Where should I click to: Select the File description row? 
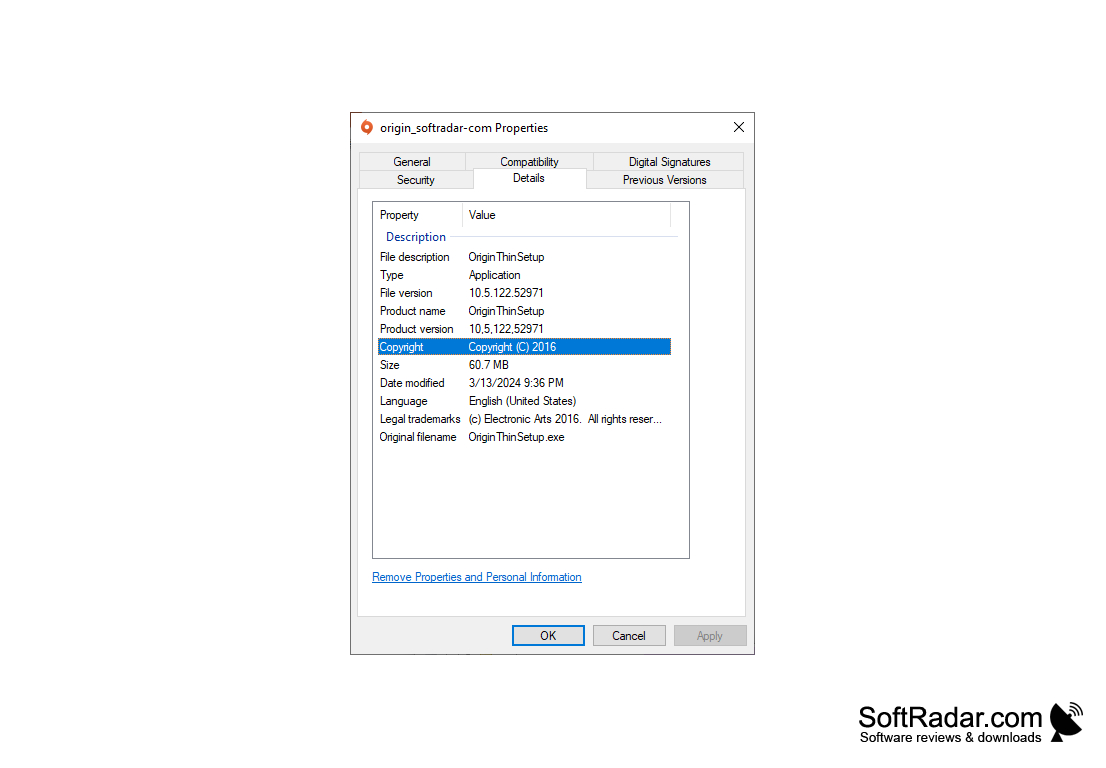point(524,257)
